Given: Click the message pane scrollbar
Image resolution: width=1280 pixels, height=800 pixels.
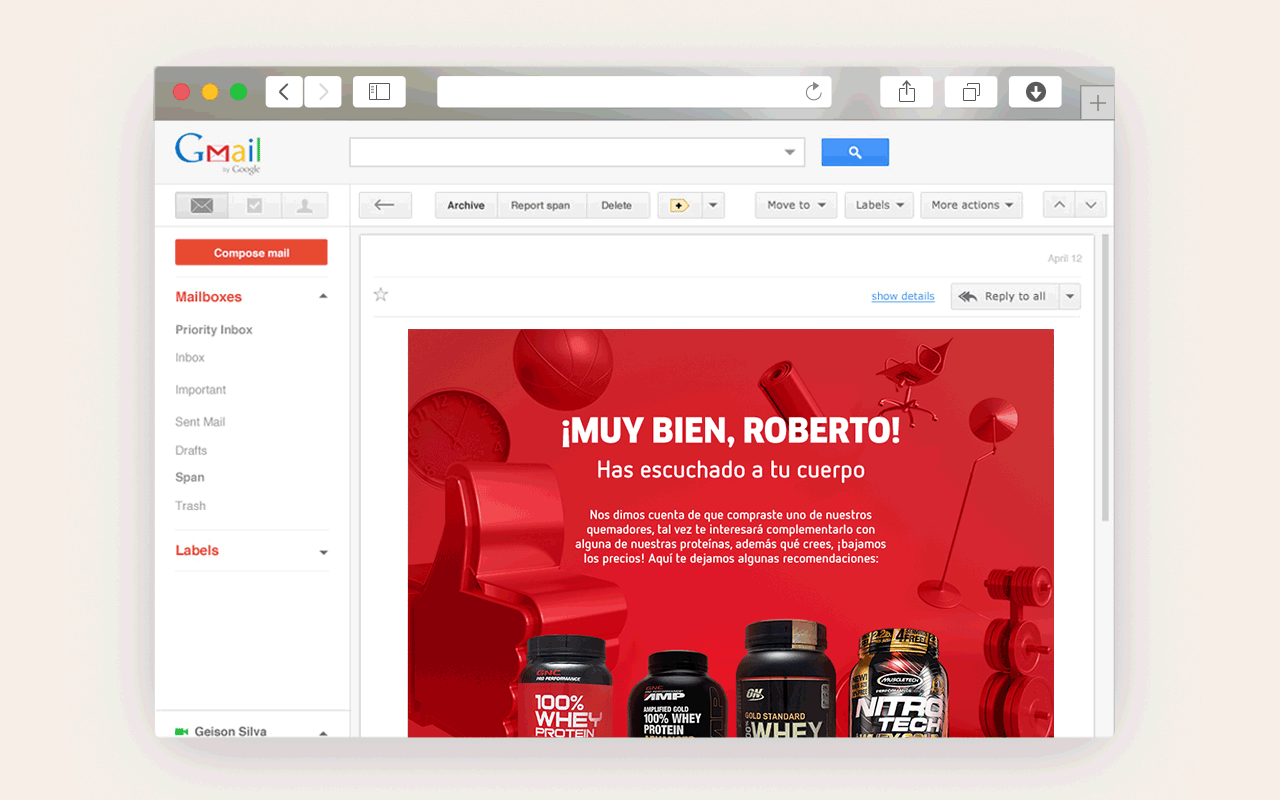Looking at the screenshot, I should click(1105, 379).
